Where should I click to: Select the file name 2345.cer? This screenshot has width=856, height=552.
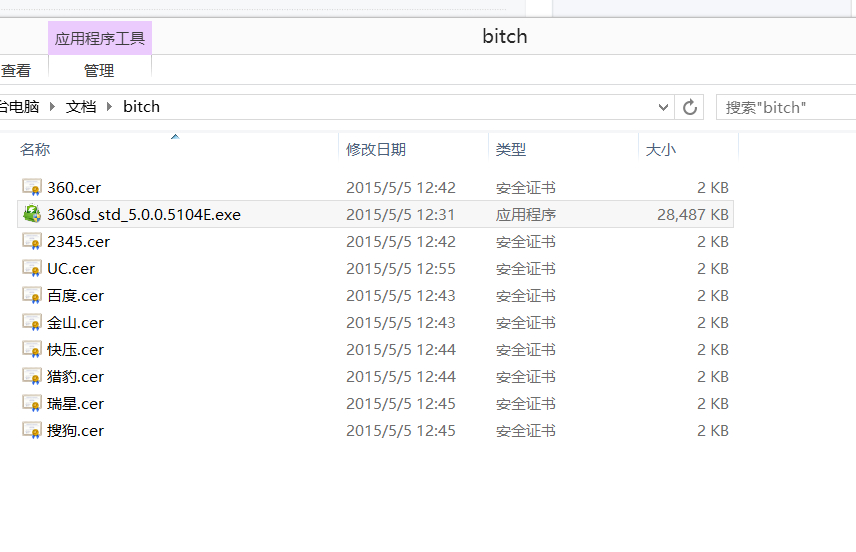tap(78, 242)
